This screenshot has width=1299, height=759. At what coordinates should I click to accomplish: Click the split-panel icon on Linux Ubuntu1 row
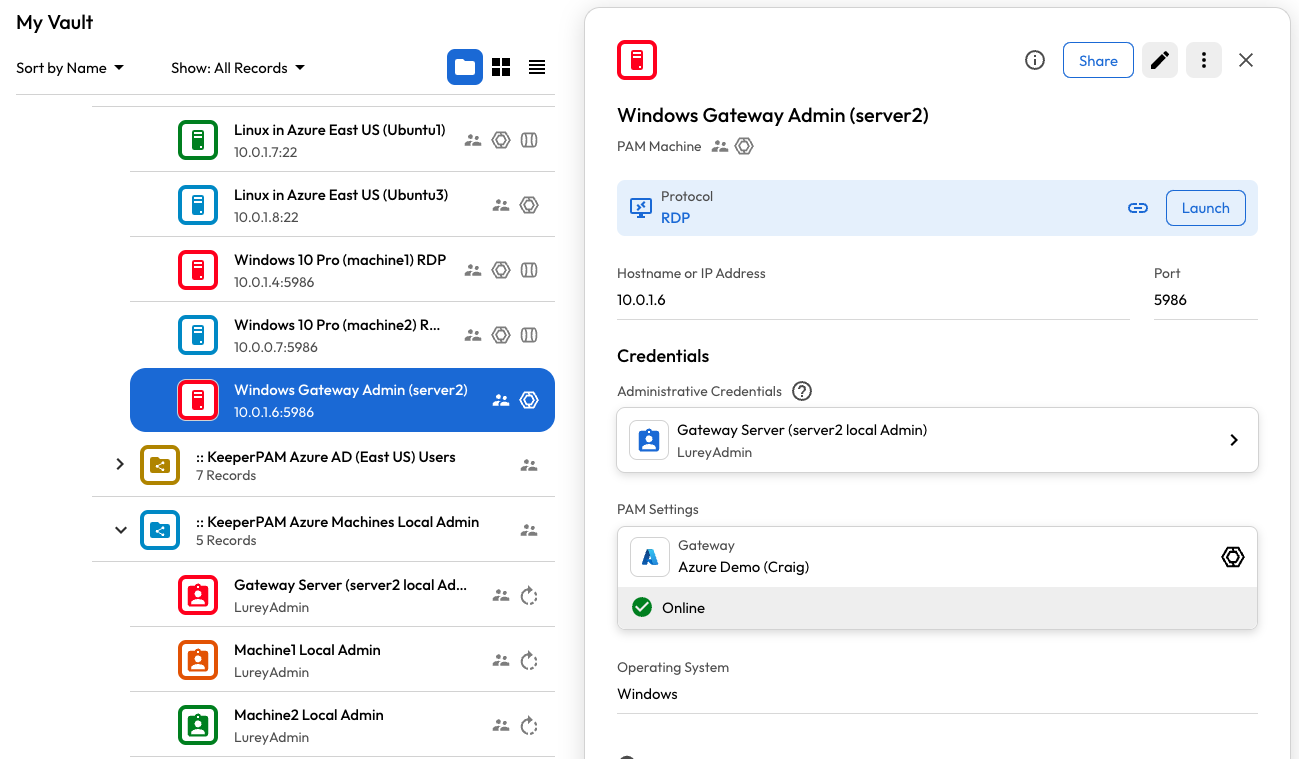(529, 140)
